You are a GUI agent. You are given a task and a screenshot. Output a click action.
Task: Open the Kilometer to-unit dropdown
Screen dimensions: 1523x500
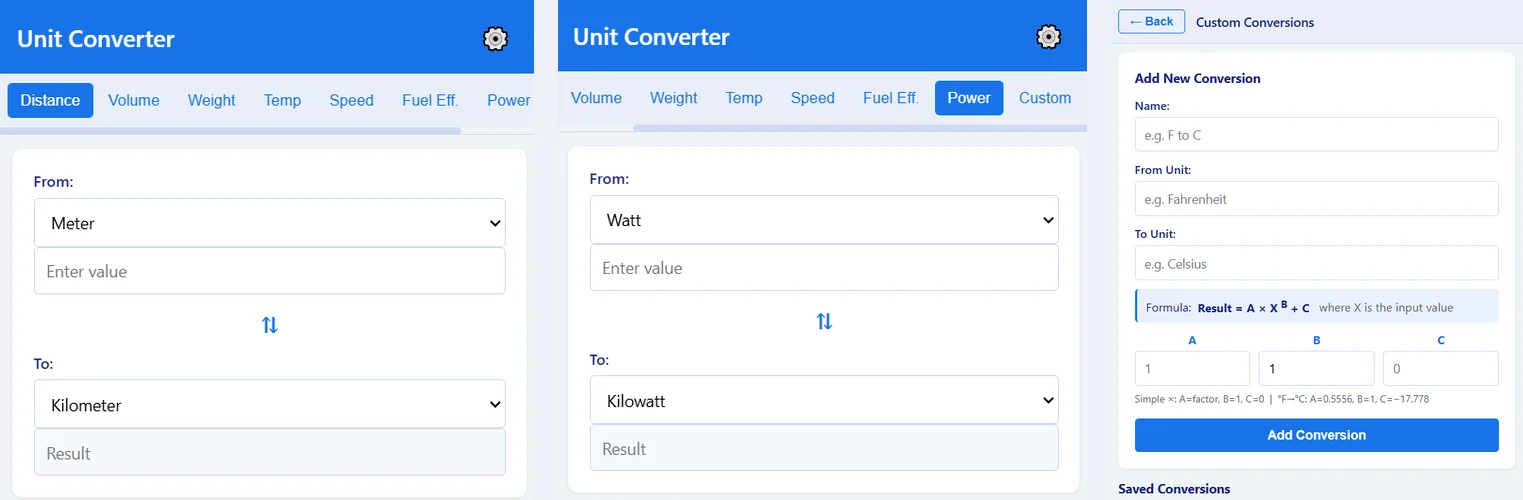pos(270,405)
